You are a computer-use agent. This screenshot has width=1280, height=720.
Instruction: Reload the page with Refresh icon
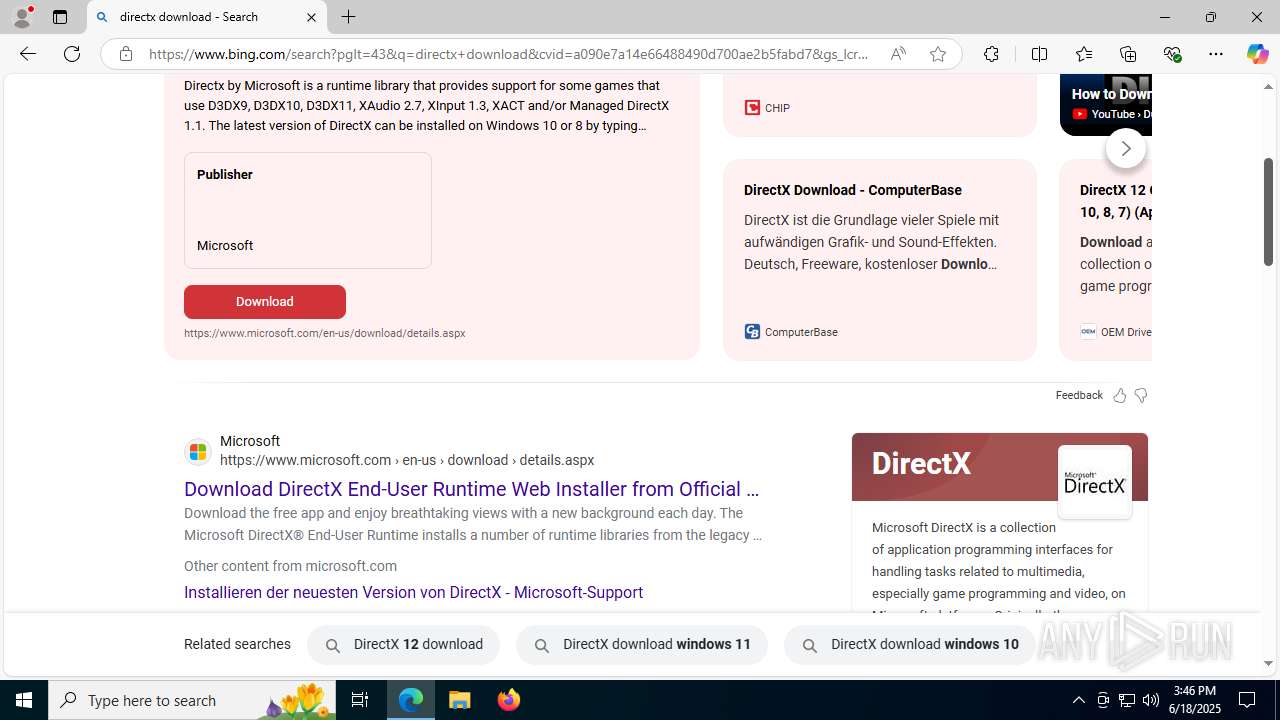click(72, 54)
